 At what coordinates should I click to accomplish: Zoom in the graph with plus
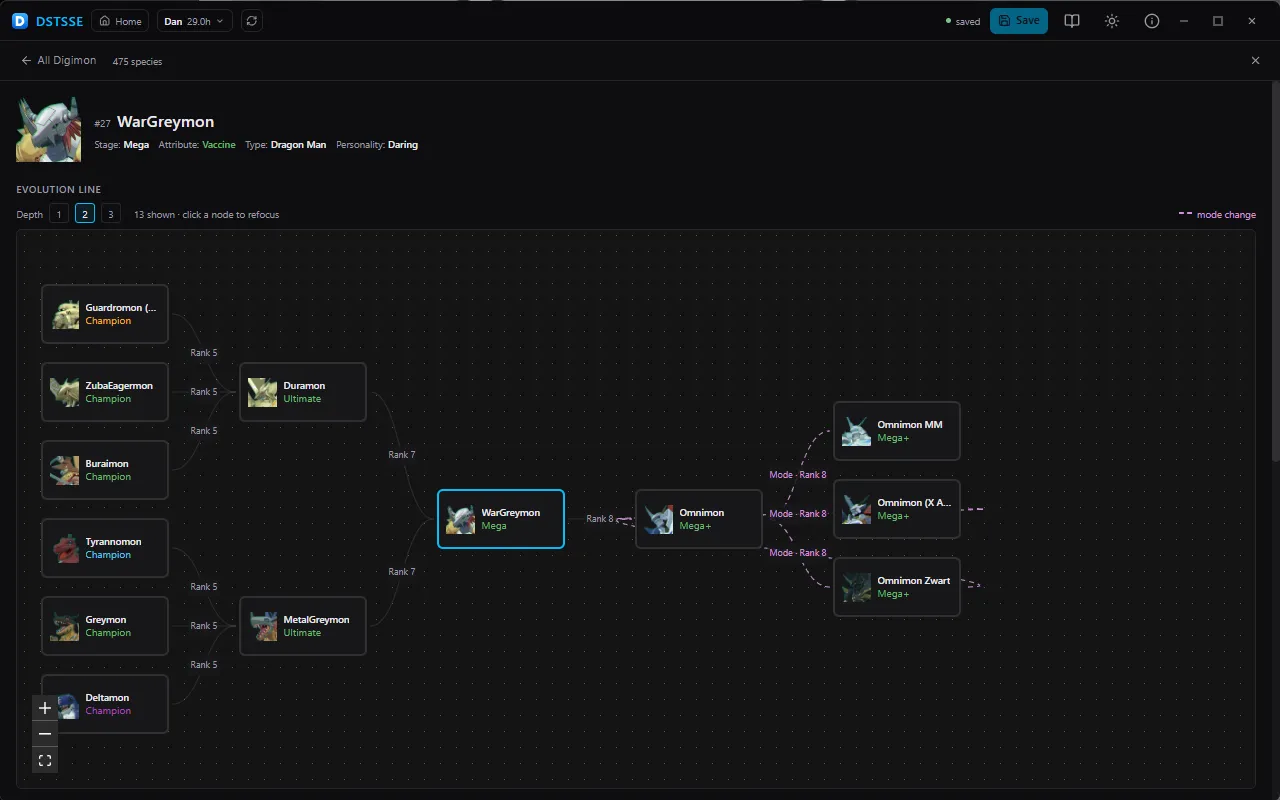(45, 708)
